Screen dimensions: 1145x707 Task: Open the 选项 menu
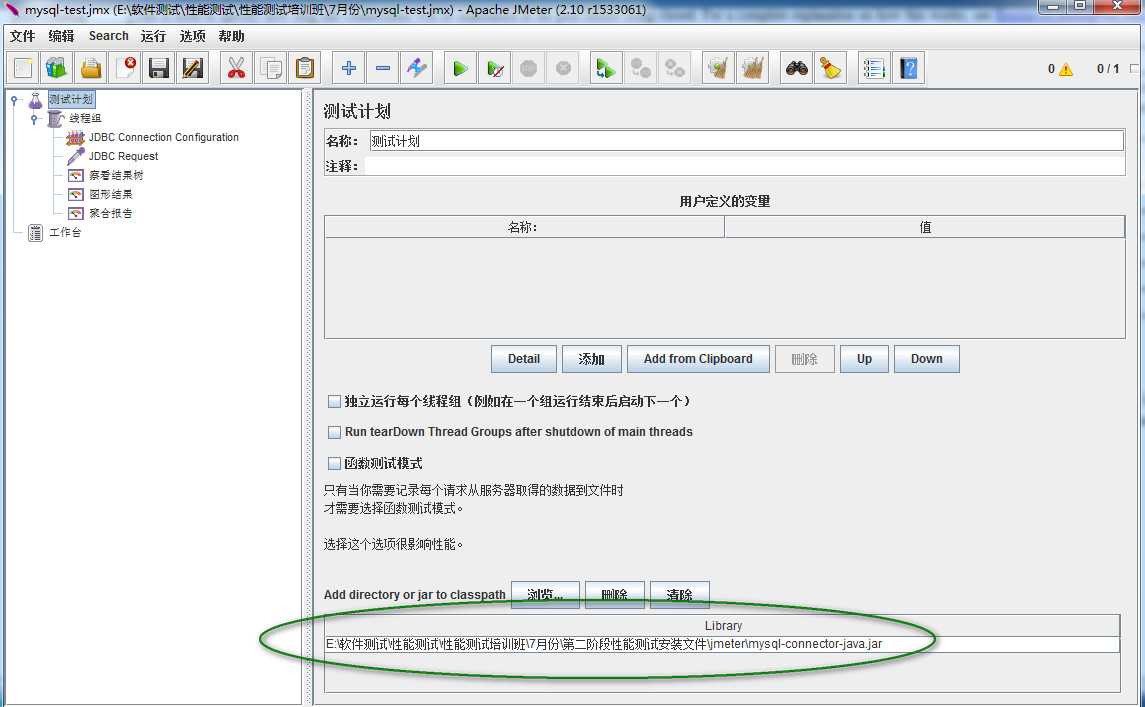pos(193,36)
